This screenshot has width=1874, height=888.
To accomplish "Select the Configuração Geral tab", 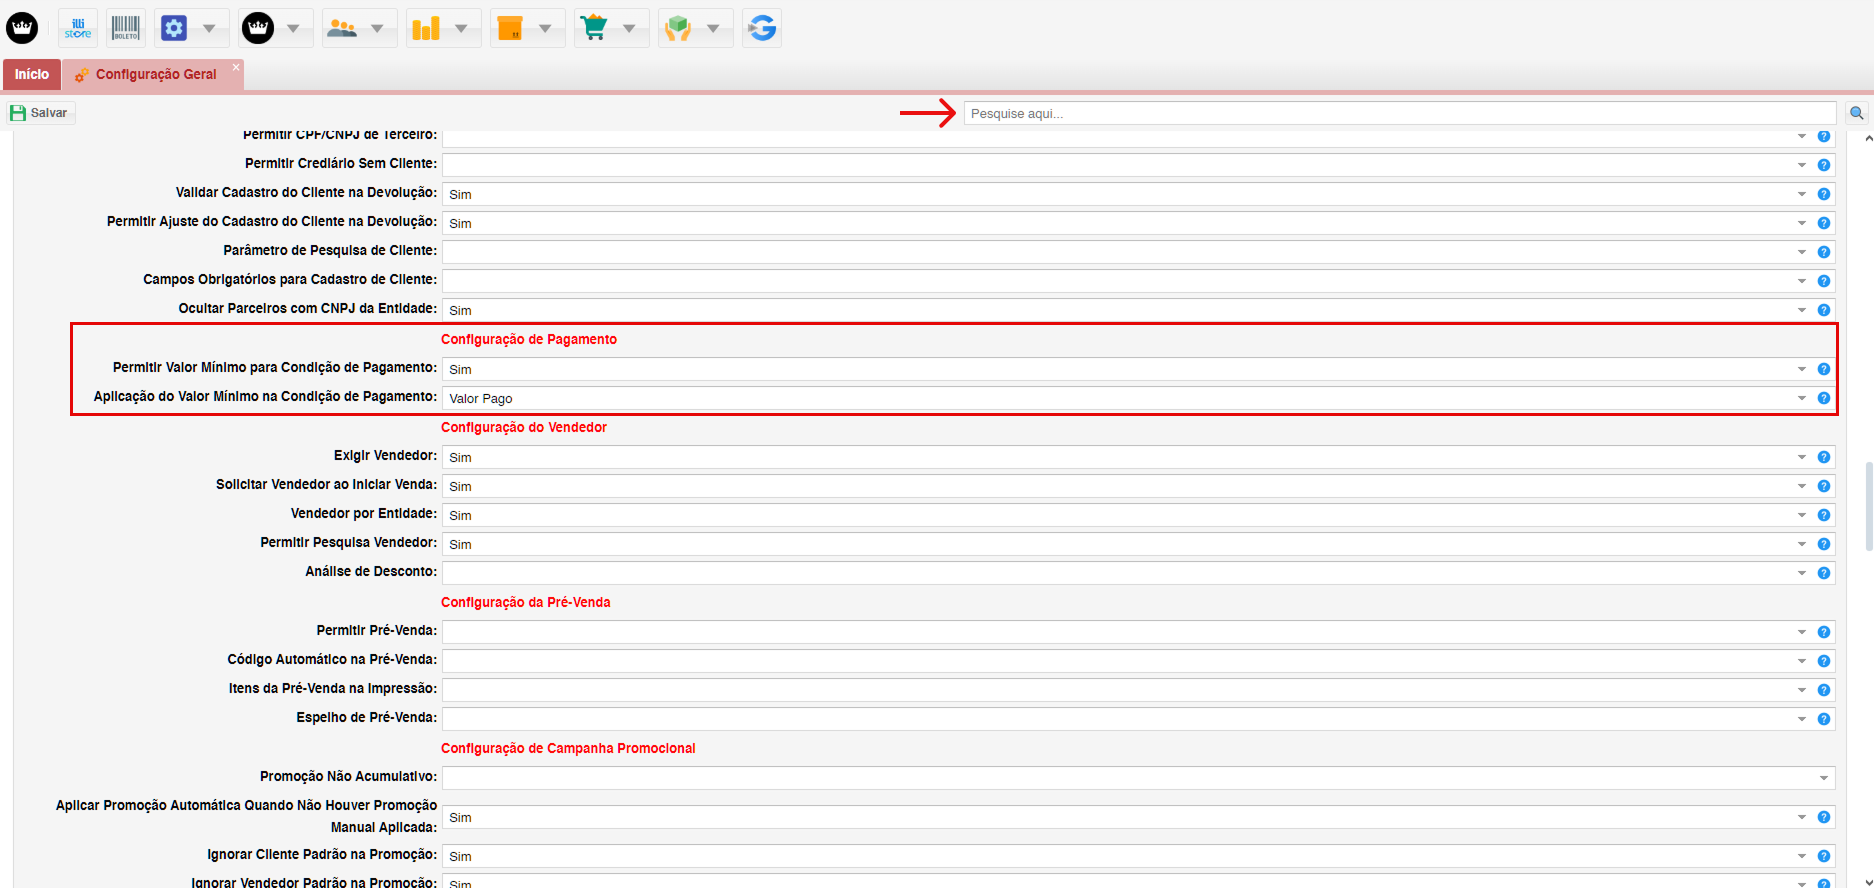I will pos(155,74).
